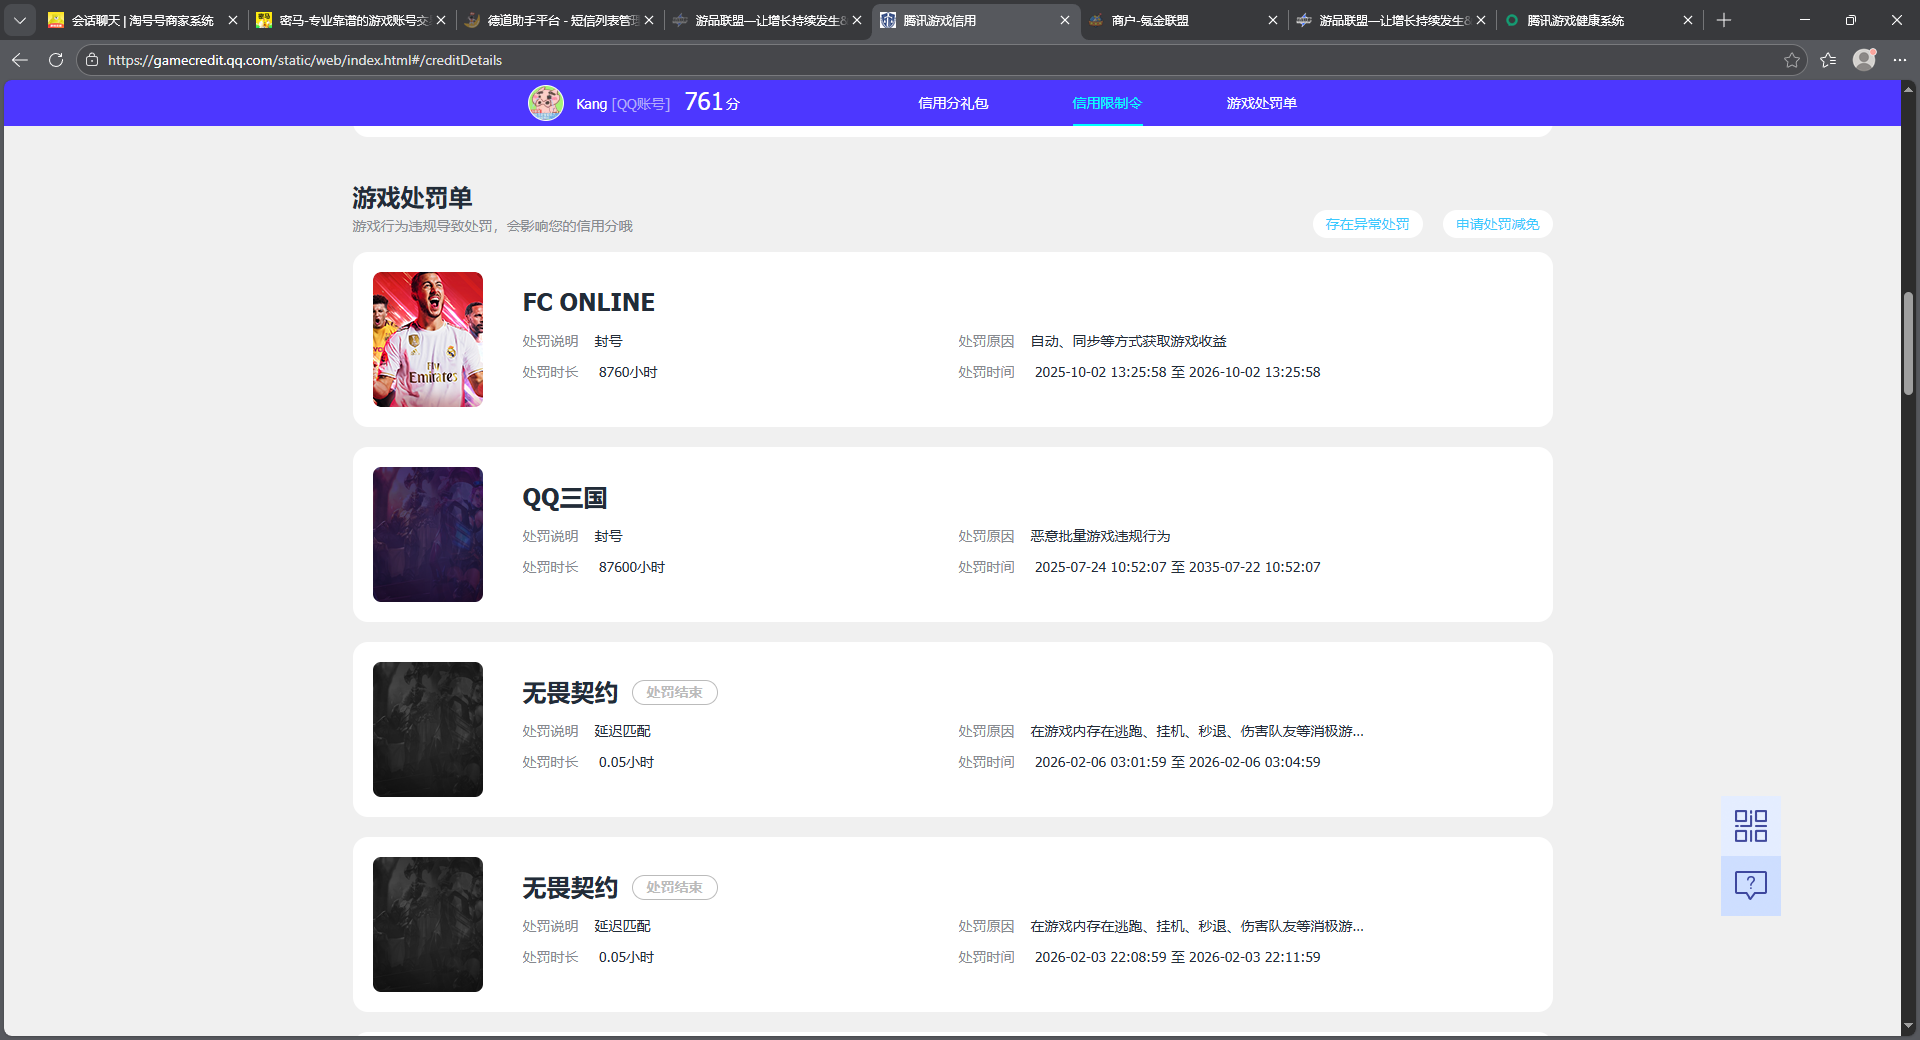Click the Kang profile avatar in the header
The width and height of the screenshot is (1920, 1040).
tap(546, 102)
